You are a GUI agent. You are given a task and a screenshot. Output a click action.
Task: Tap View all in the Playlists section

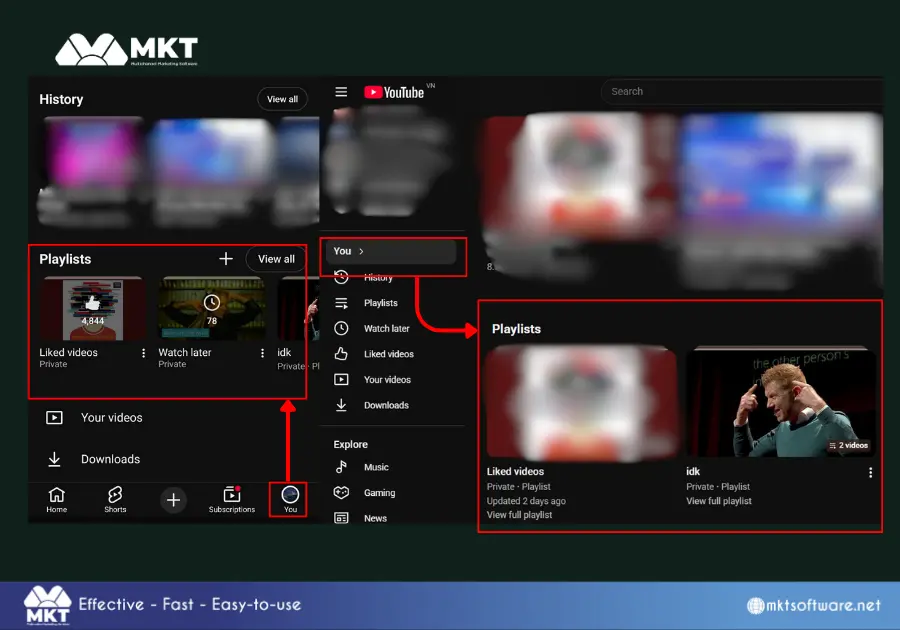click(276, 259)
